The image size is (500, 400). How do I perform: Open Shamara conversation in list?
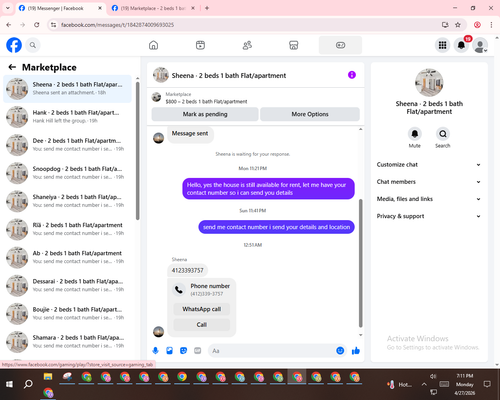tap(67, 342)
